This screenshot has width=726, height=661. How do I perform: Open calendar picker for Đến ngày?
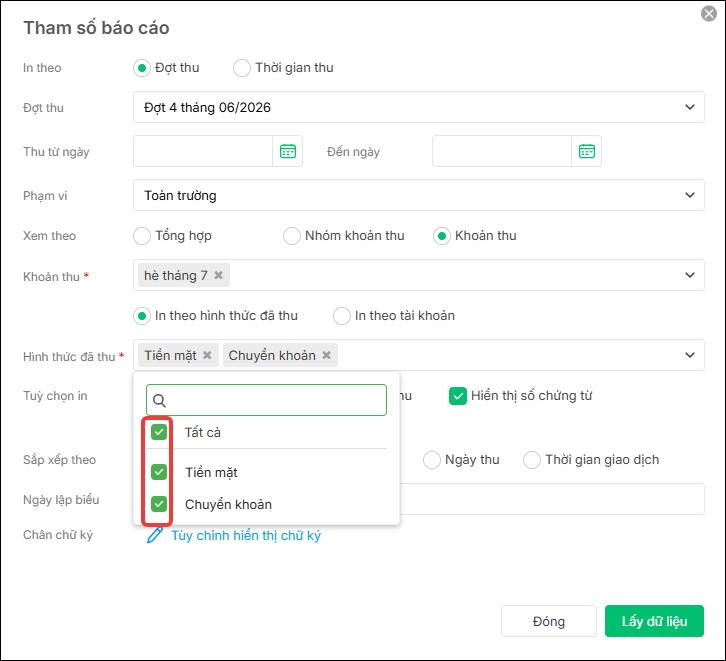tap(587, 151)
